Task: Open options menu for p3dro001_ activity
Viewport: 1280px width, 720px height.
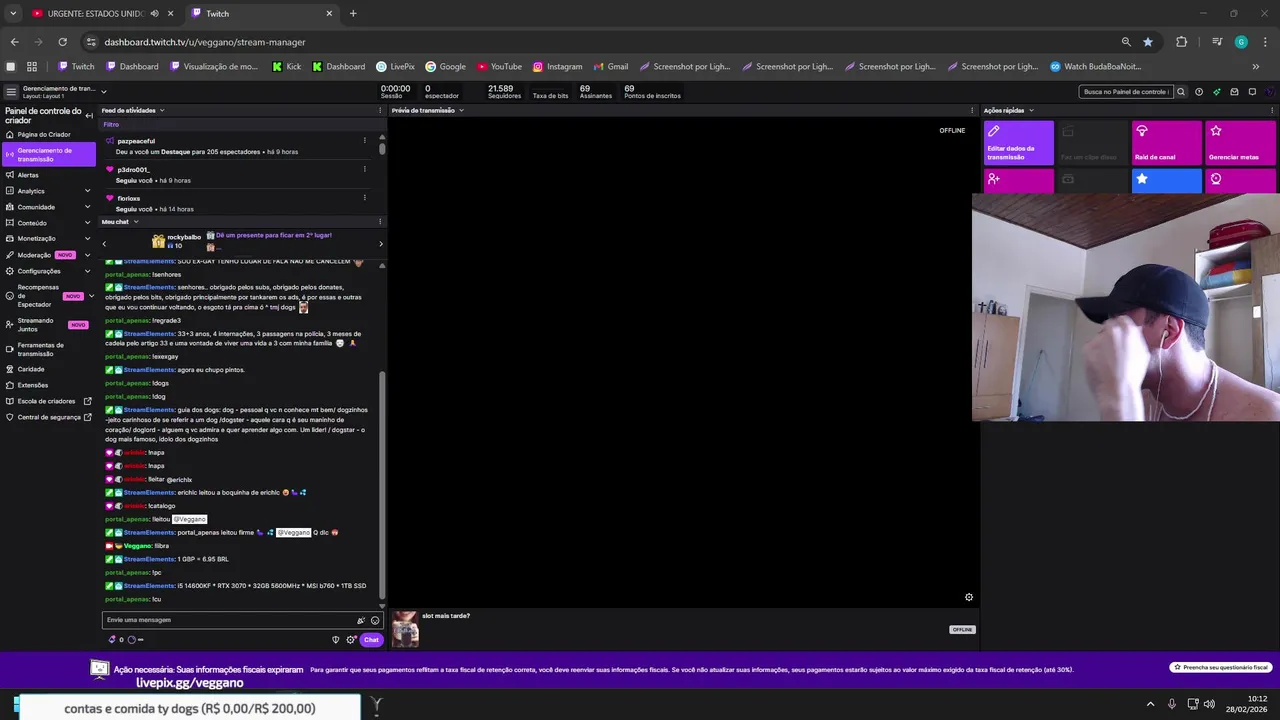Action: coord(364,169)
